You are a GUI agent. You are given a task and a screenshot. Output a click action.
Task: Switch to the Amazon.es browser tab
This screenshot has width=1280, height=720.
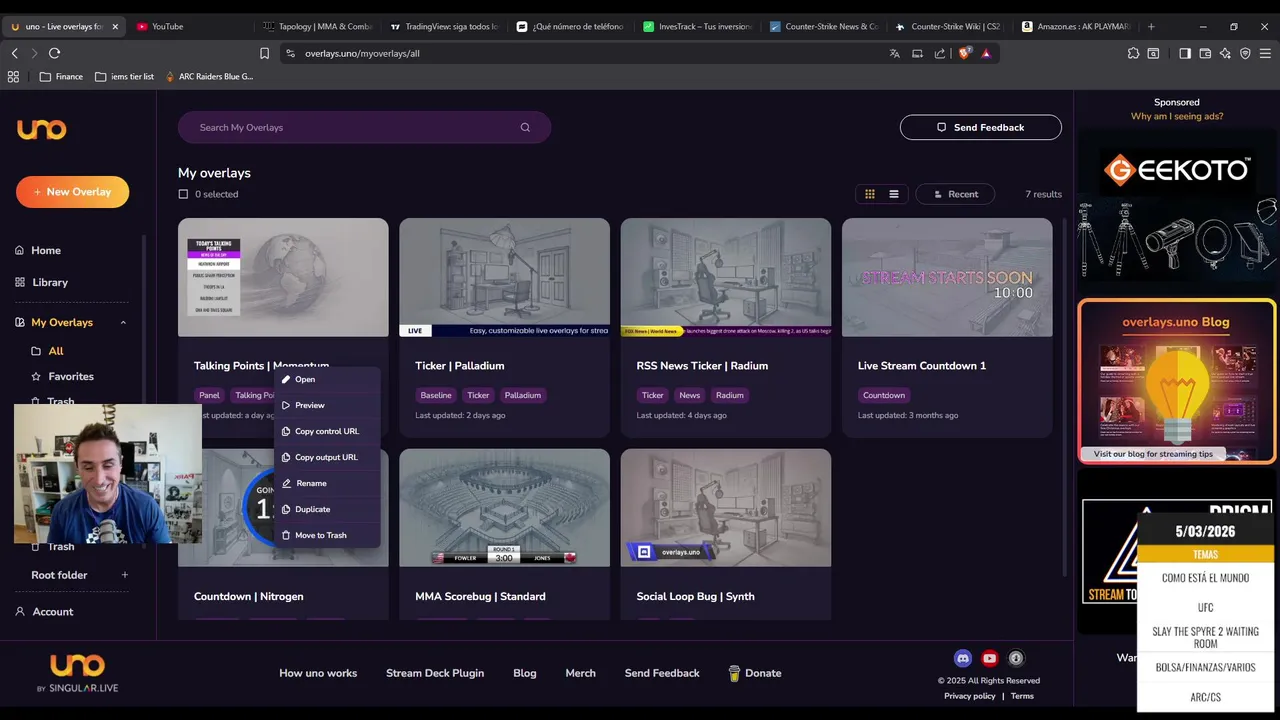point(1075,26)
